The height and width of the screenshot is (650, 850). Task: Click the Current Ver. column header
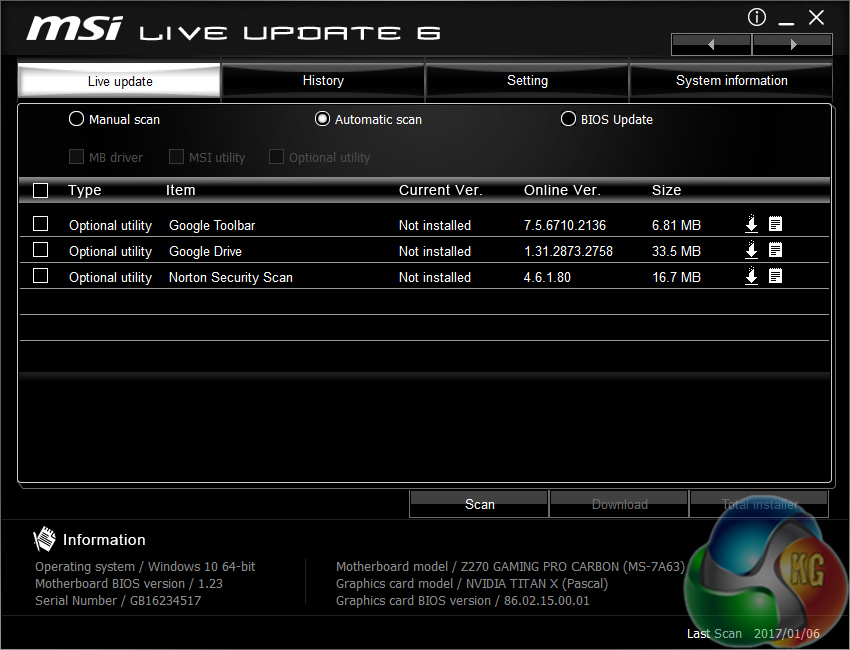coord(440,190)
